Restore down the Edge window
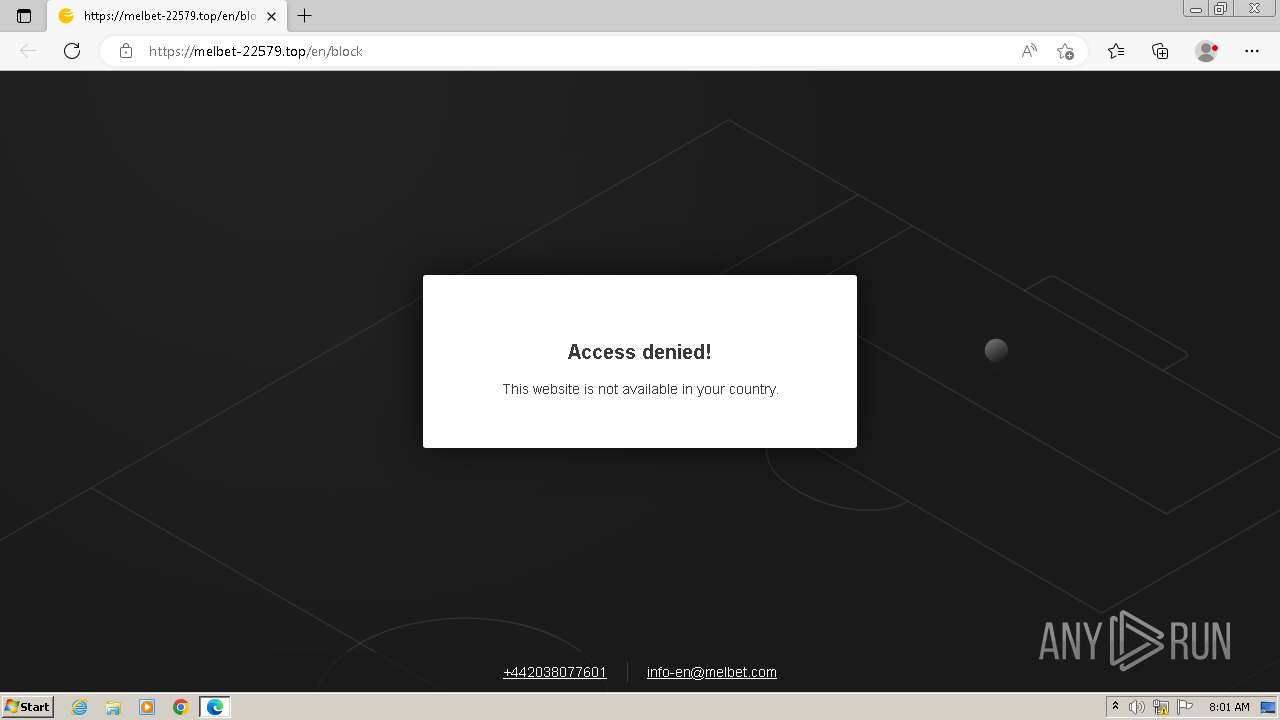 (x=1221, y=9)
